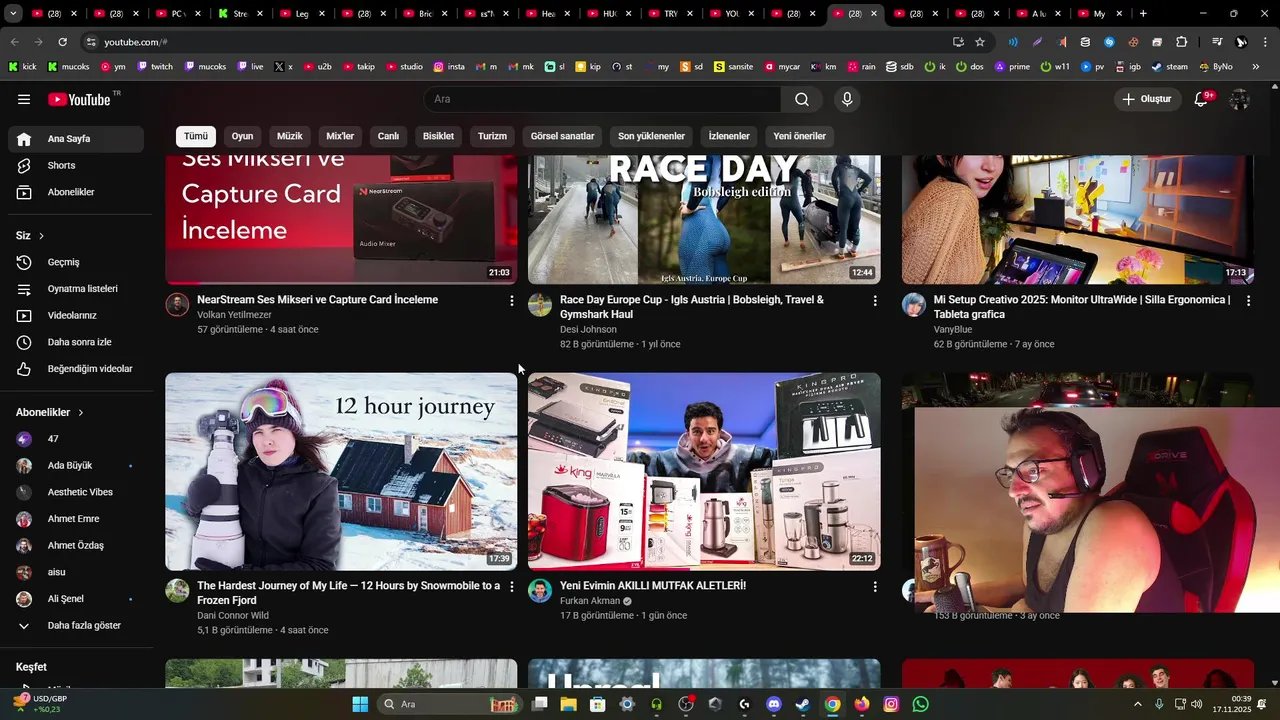Select the Canlı filter chip
This screenshot has width=1280, height=720.
pos(388,136)
